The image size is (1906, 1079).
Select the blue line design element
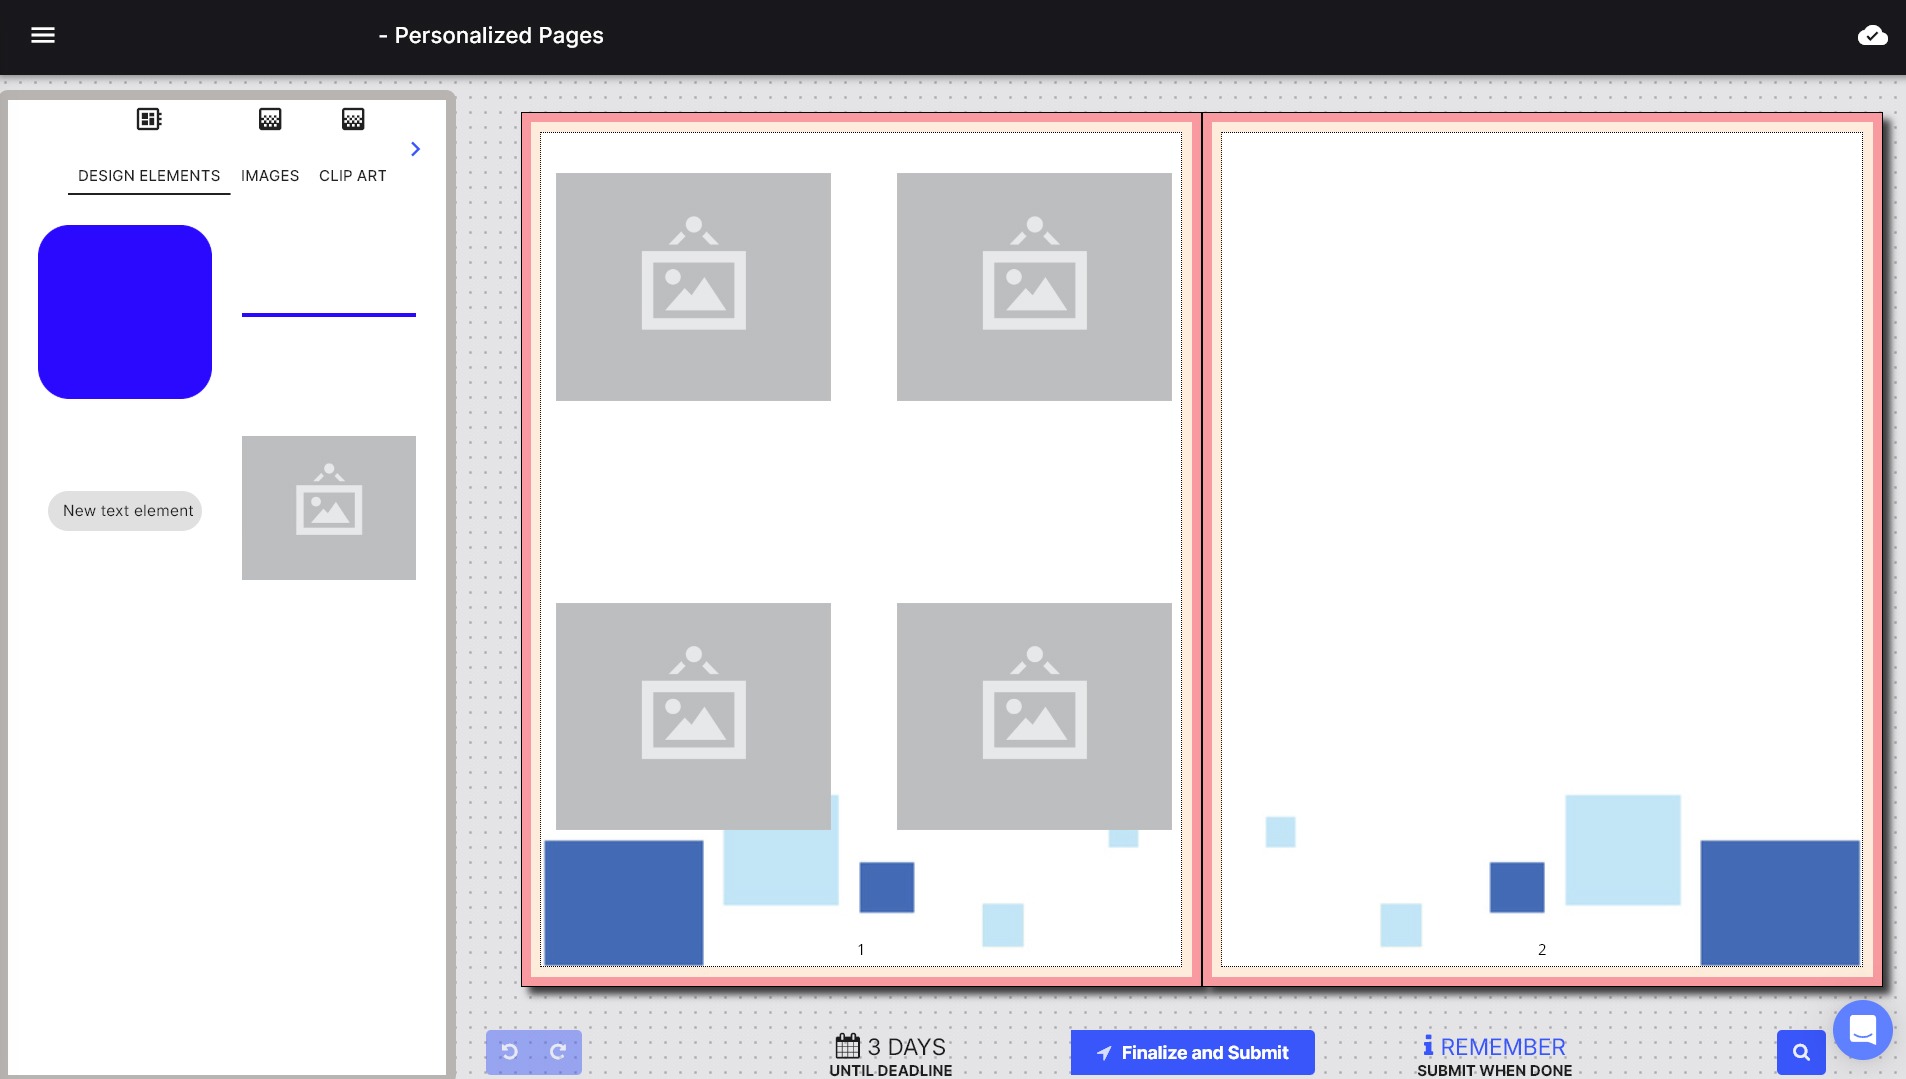[x=329, y=315]
